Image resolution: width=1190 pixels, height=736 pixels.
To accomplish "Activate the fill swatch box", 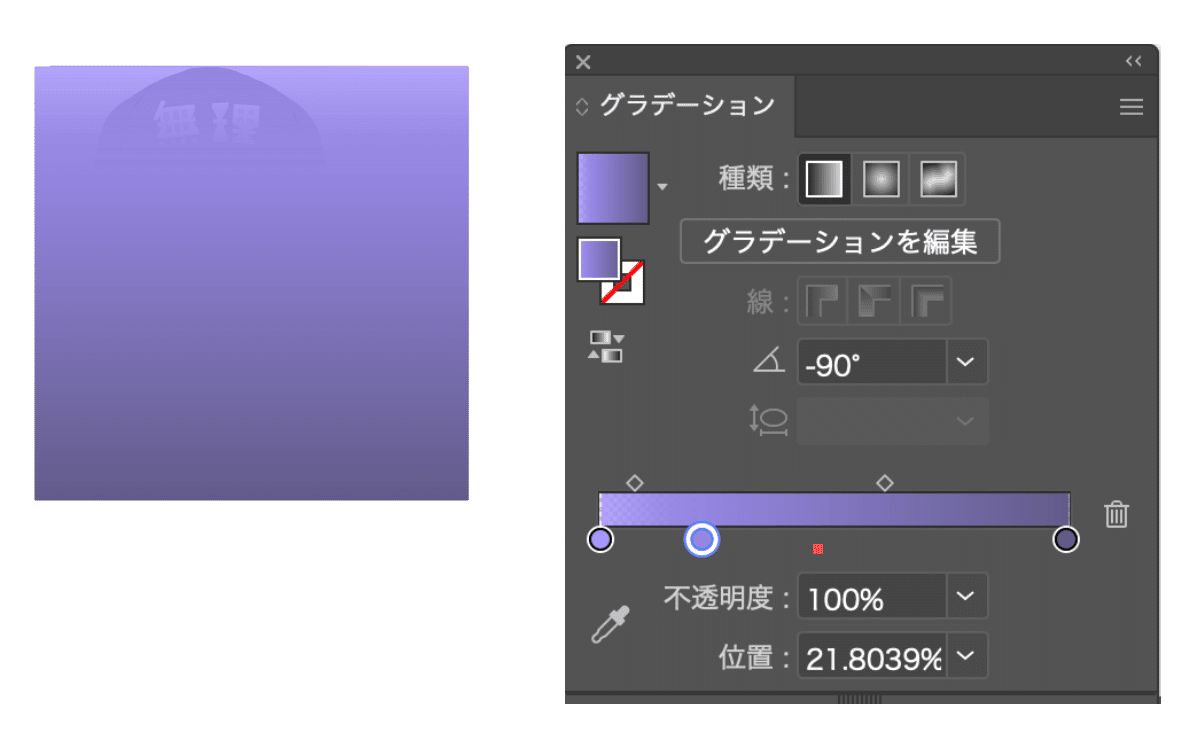I will (x=599, y=259).
